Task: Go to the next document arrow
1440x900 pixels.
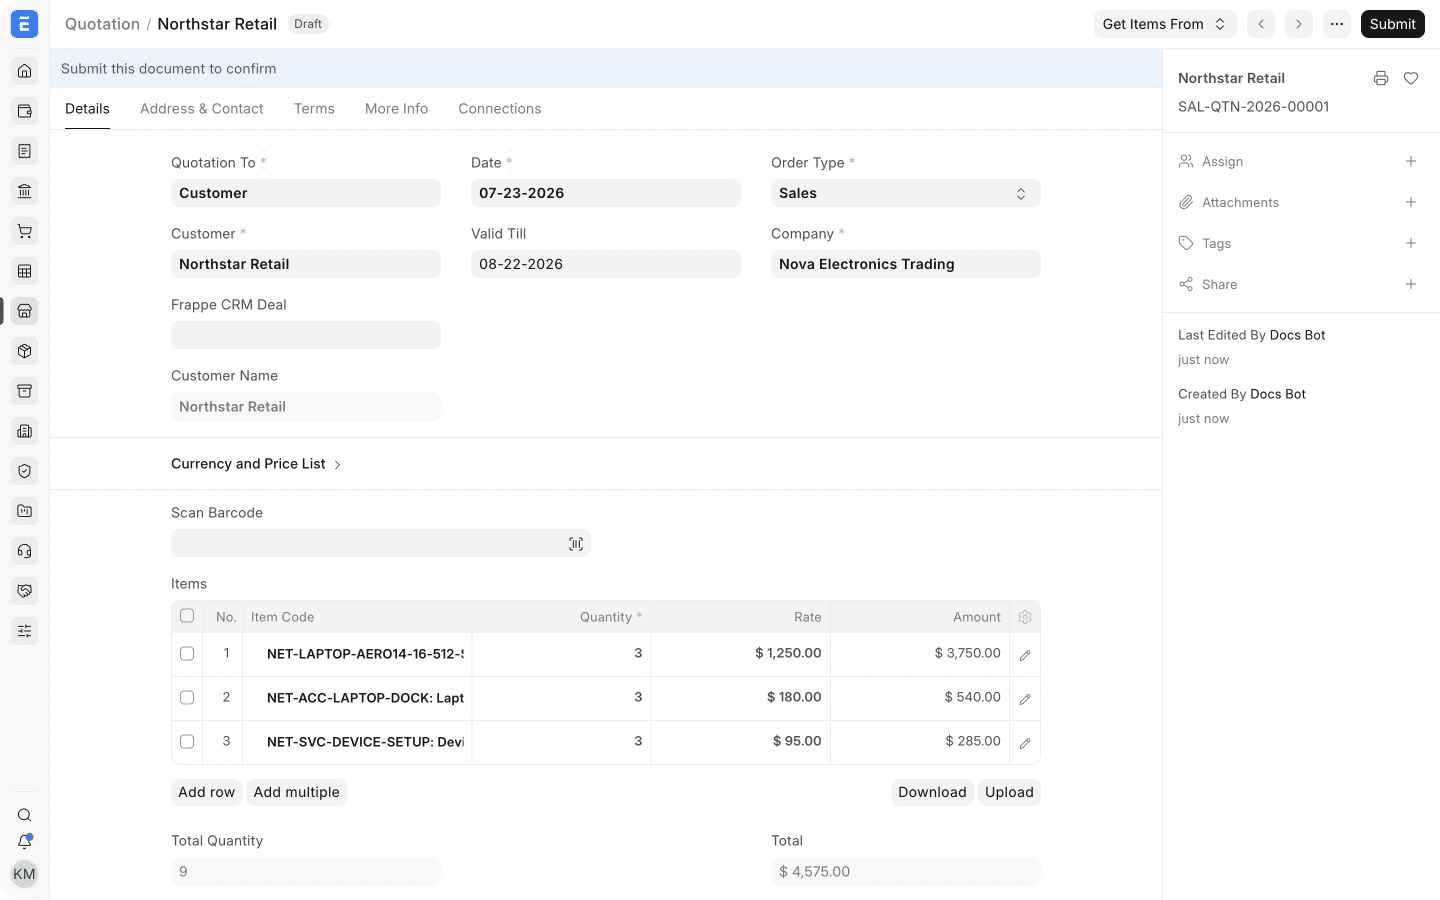Action: pos(1299,24)
